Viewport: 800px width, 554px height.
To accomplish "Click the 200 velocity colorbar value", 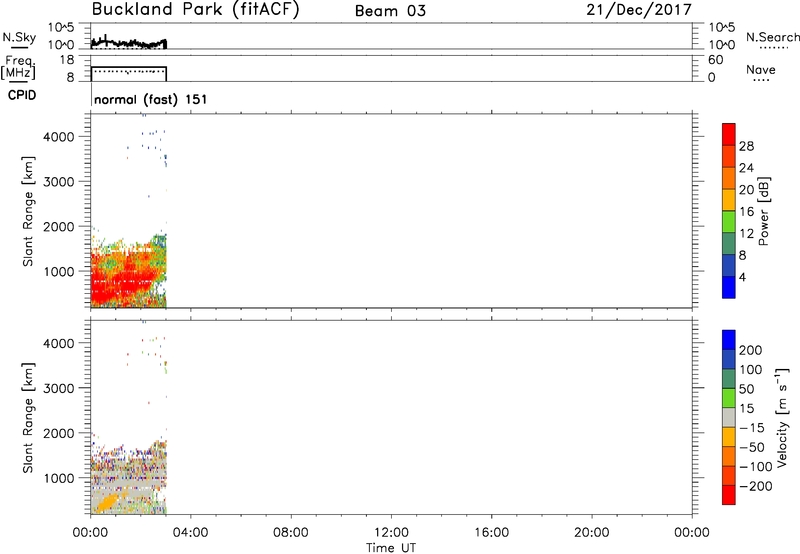I will (x=751, y=350).
